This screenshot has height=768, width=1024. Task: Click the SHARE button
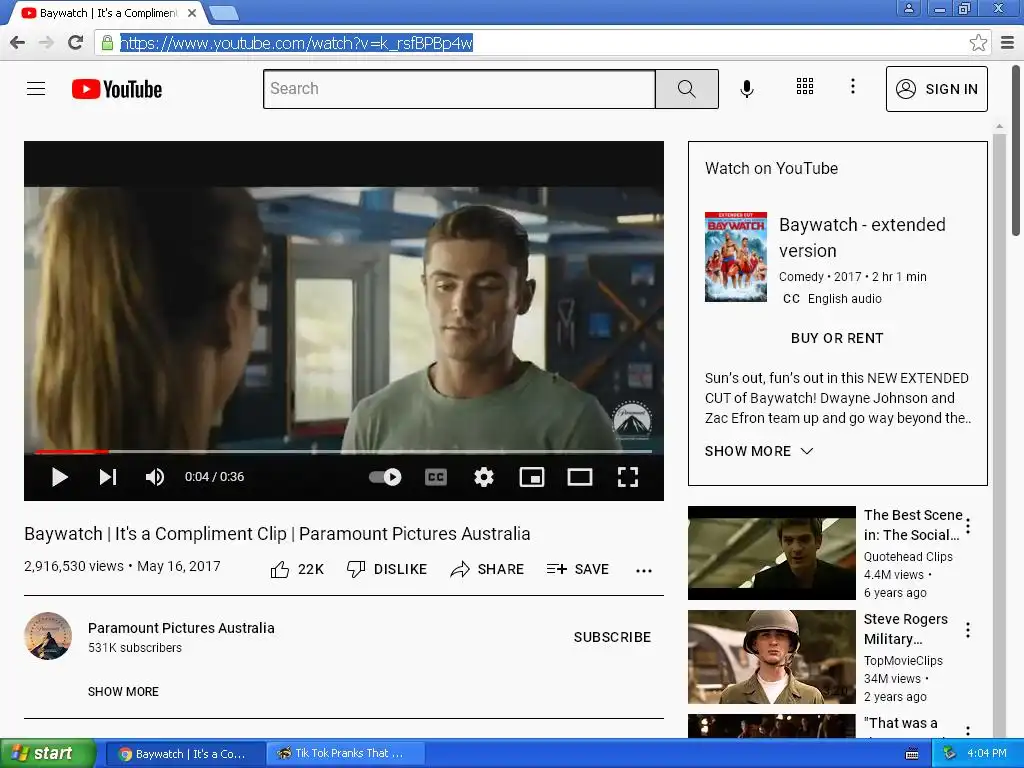point(487,569)
